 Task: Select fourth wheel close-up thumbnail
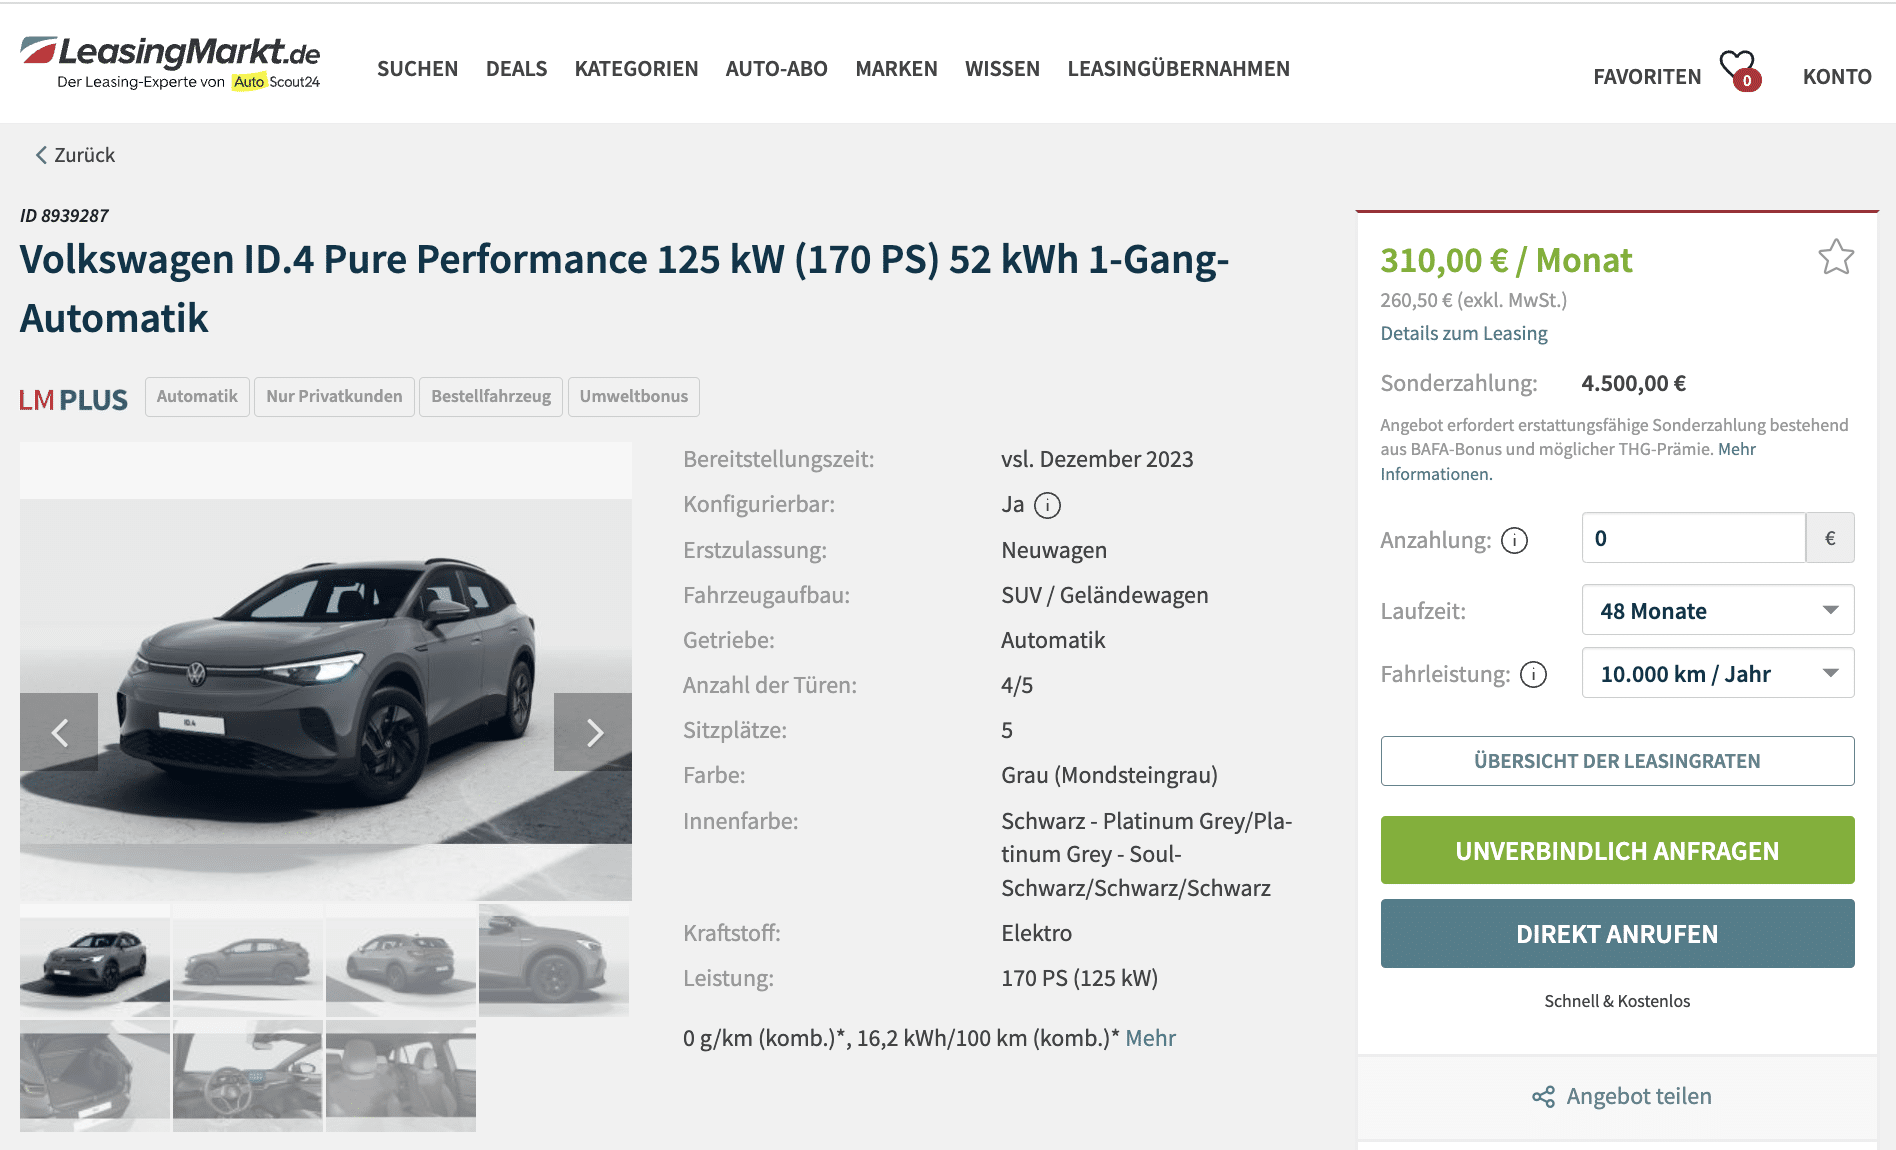click(554, 960)
